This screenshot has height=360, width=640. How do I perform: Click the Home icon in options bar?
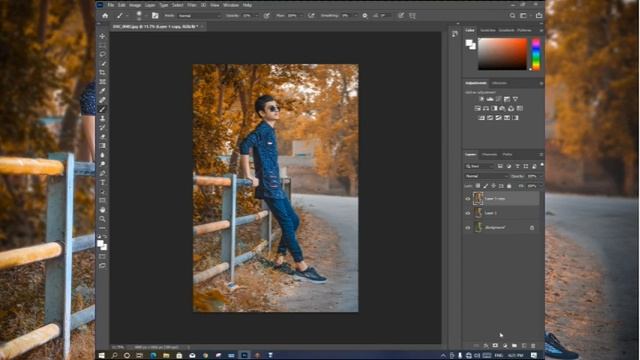click(x=105, y=16)
